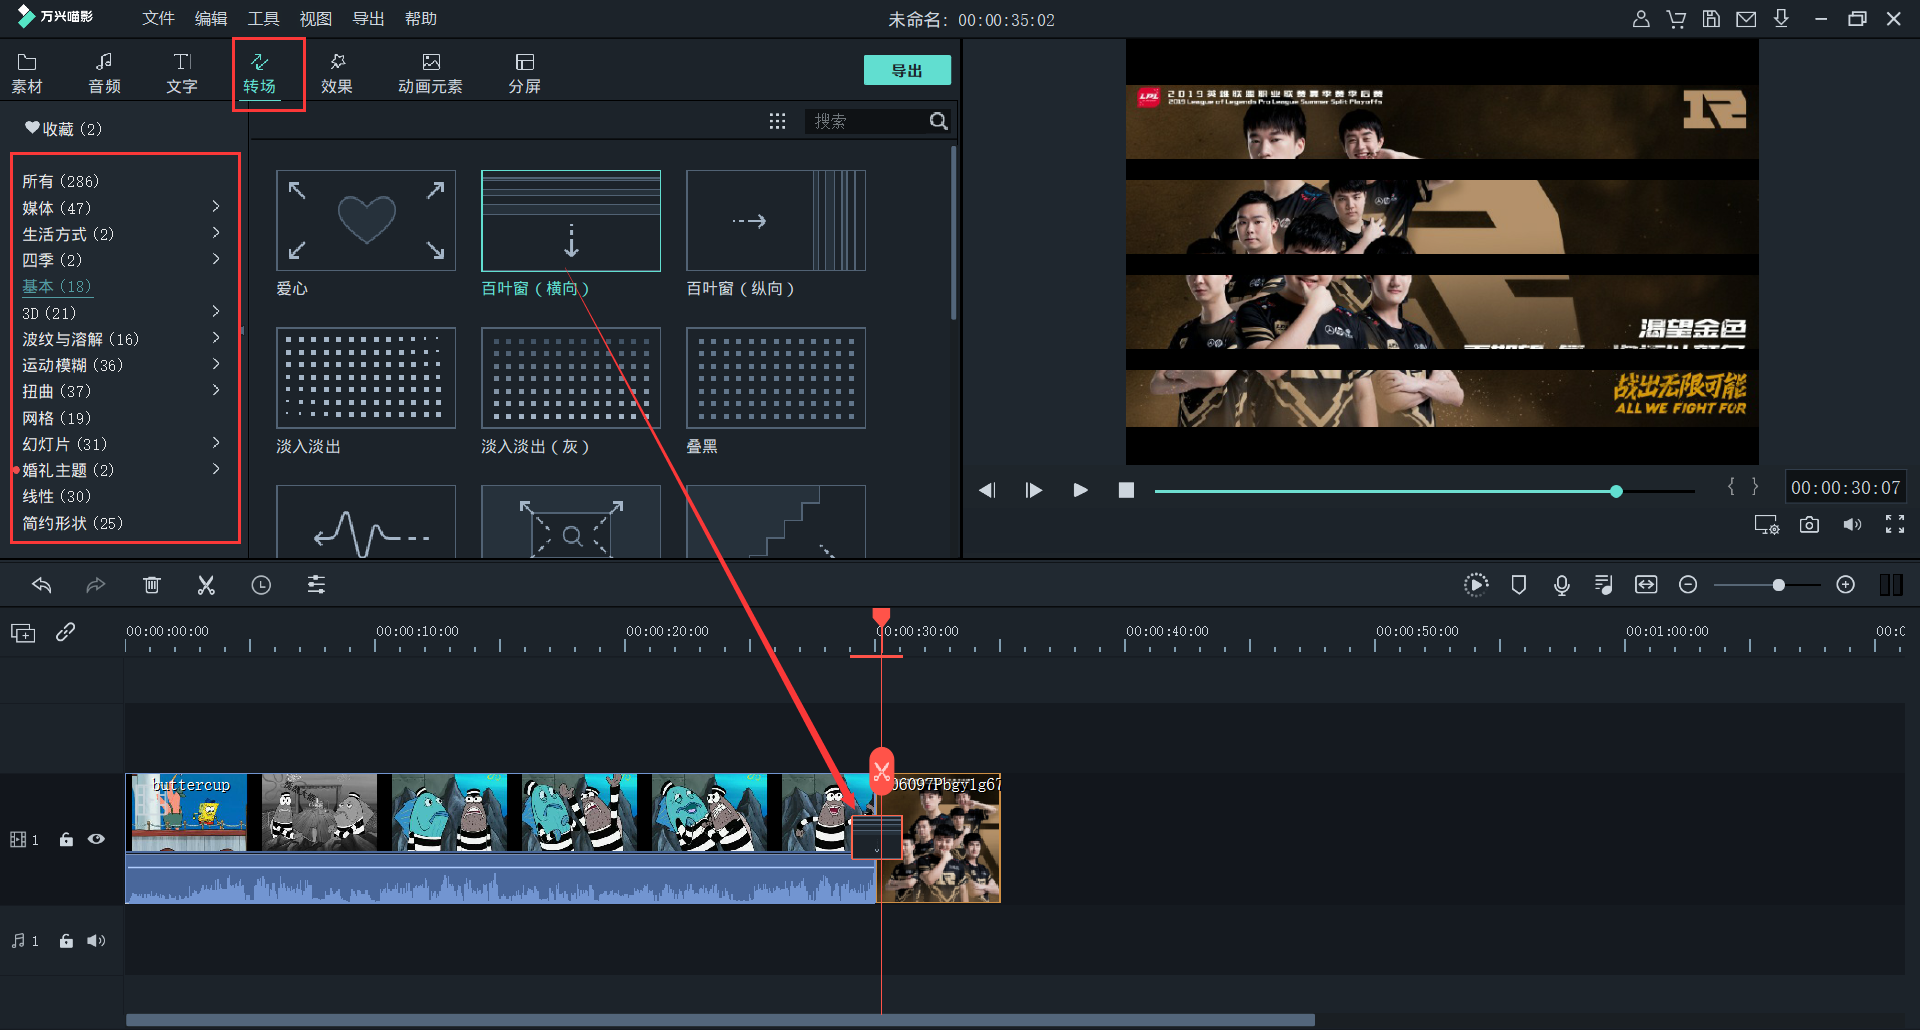The height and width of the screenshot is (1030, 1920).
Task: Toggle lock on video track 1
Action: pos(66,839)
